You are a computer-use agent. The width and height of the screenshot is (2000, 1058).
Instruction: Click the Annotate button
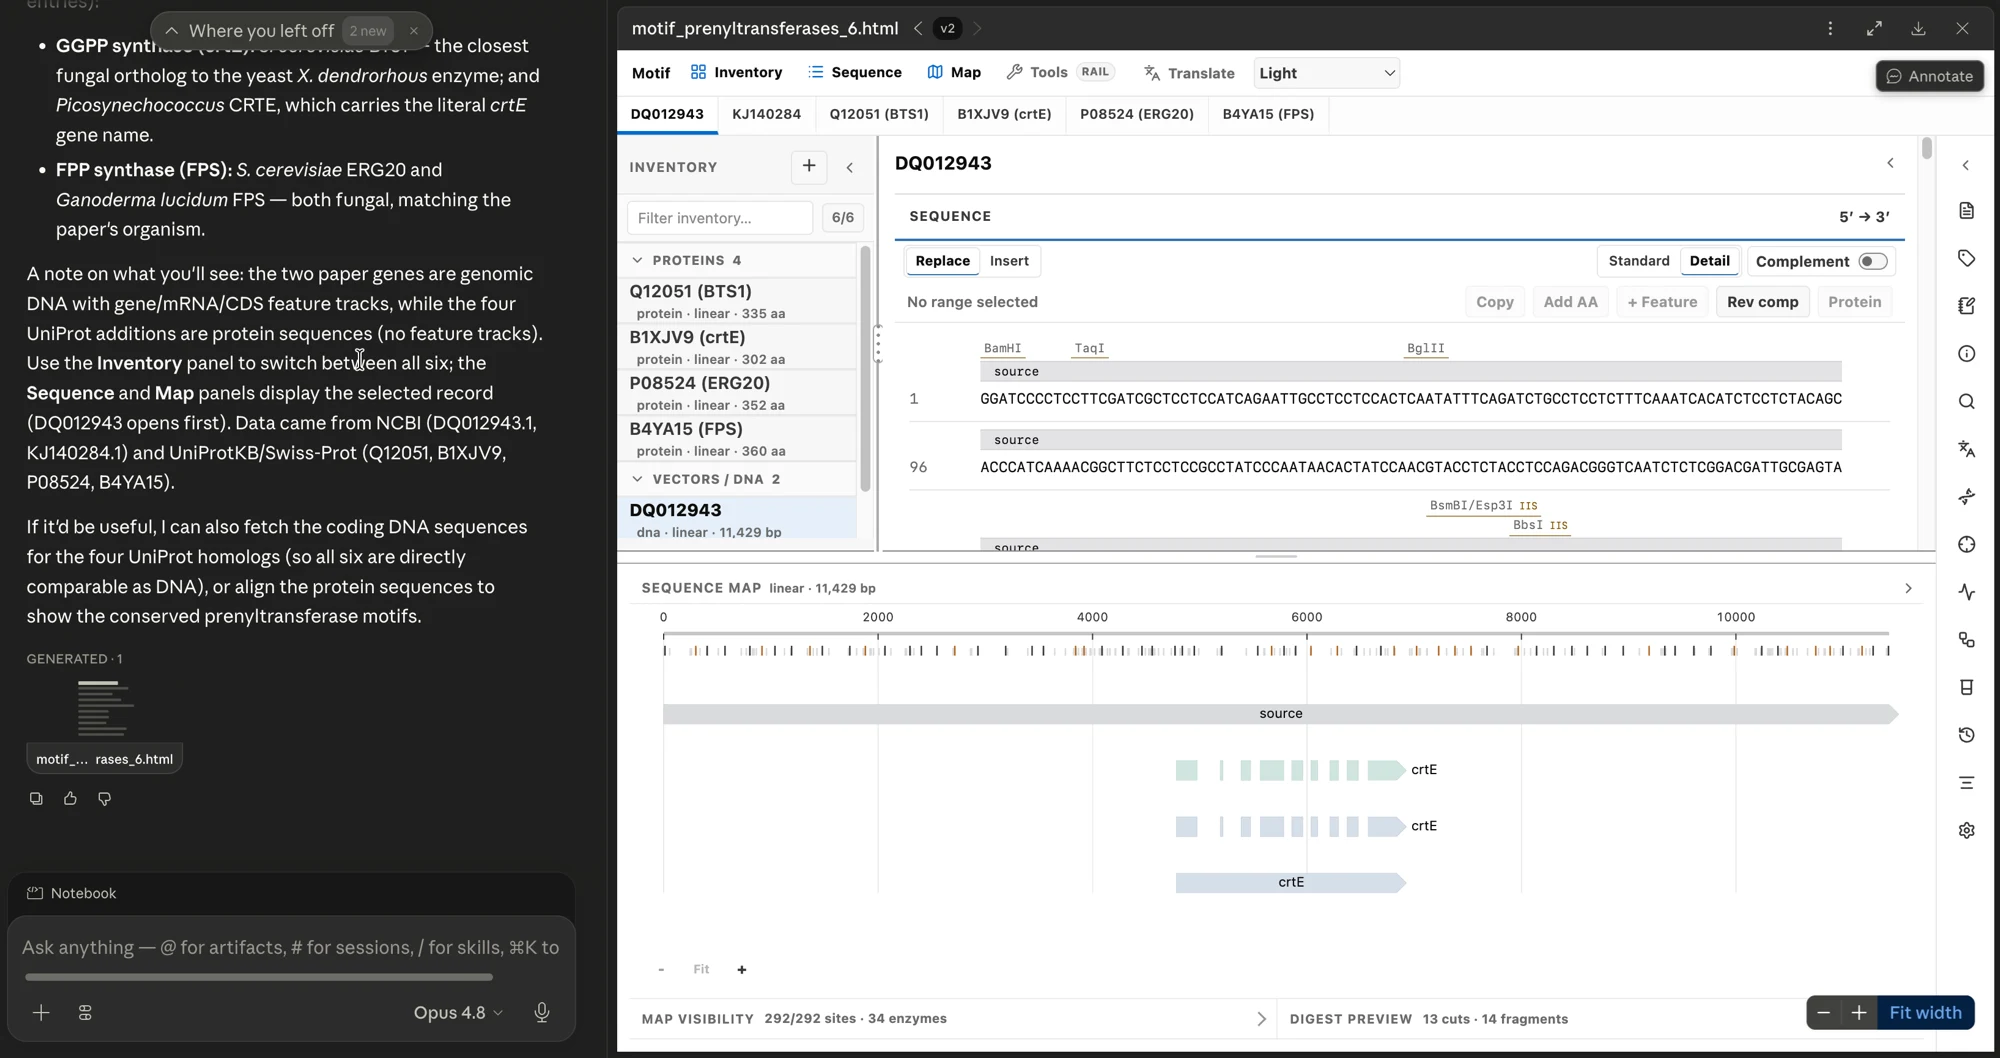[x=1929, y=76]
